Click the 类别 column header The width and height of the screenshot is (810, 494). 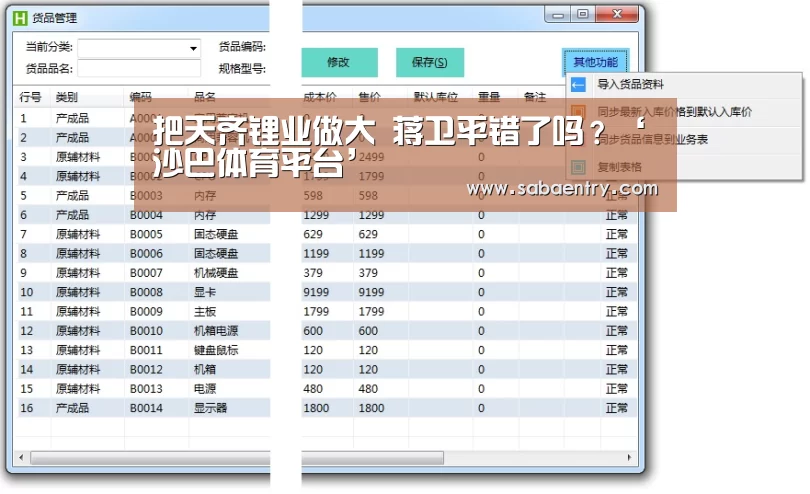pos(67,97)
